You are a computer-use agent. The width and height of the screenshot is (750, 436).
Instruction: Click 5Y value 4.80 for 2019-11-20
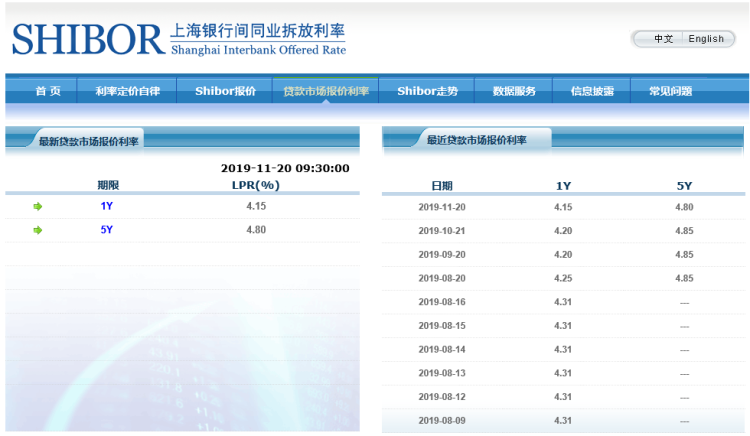[684, 207]
